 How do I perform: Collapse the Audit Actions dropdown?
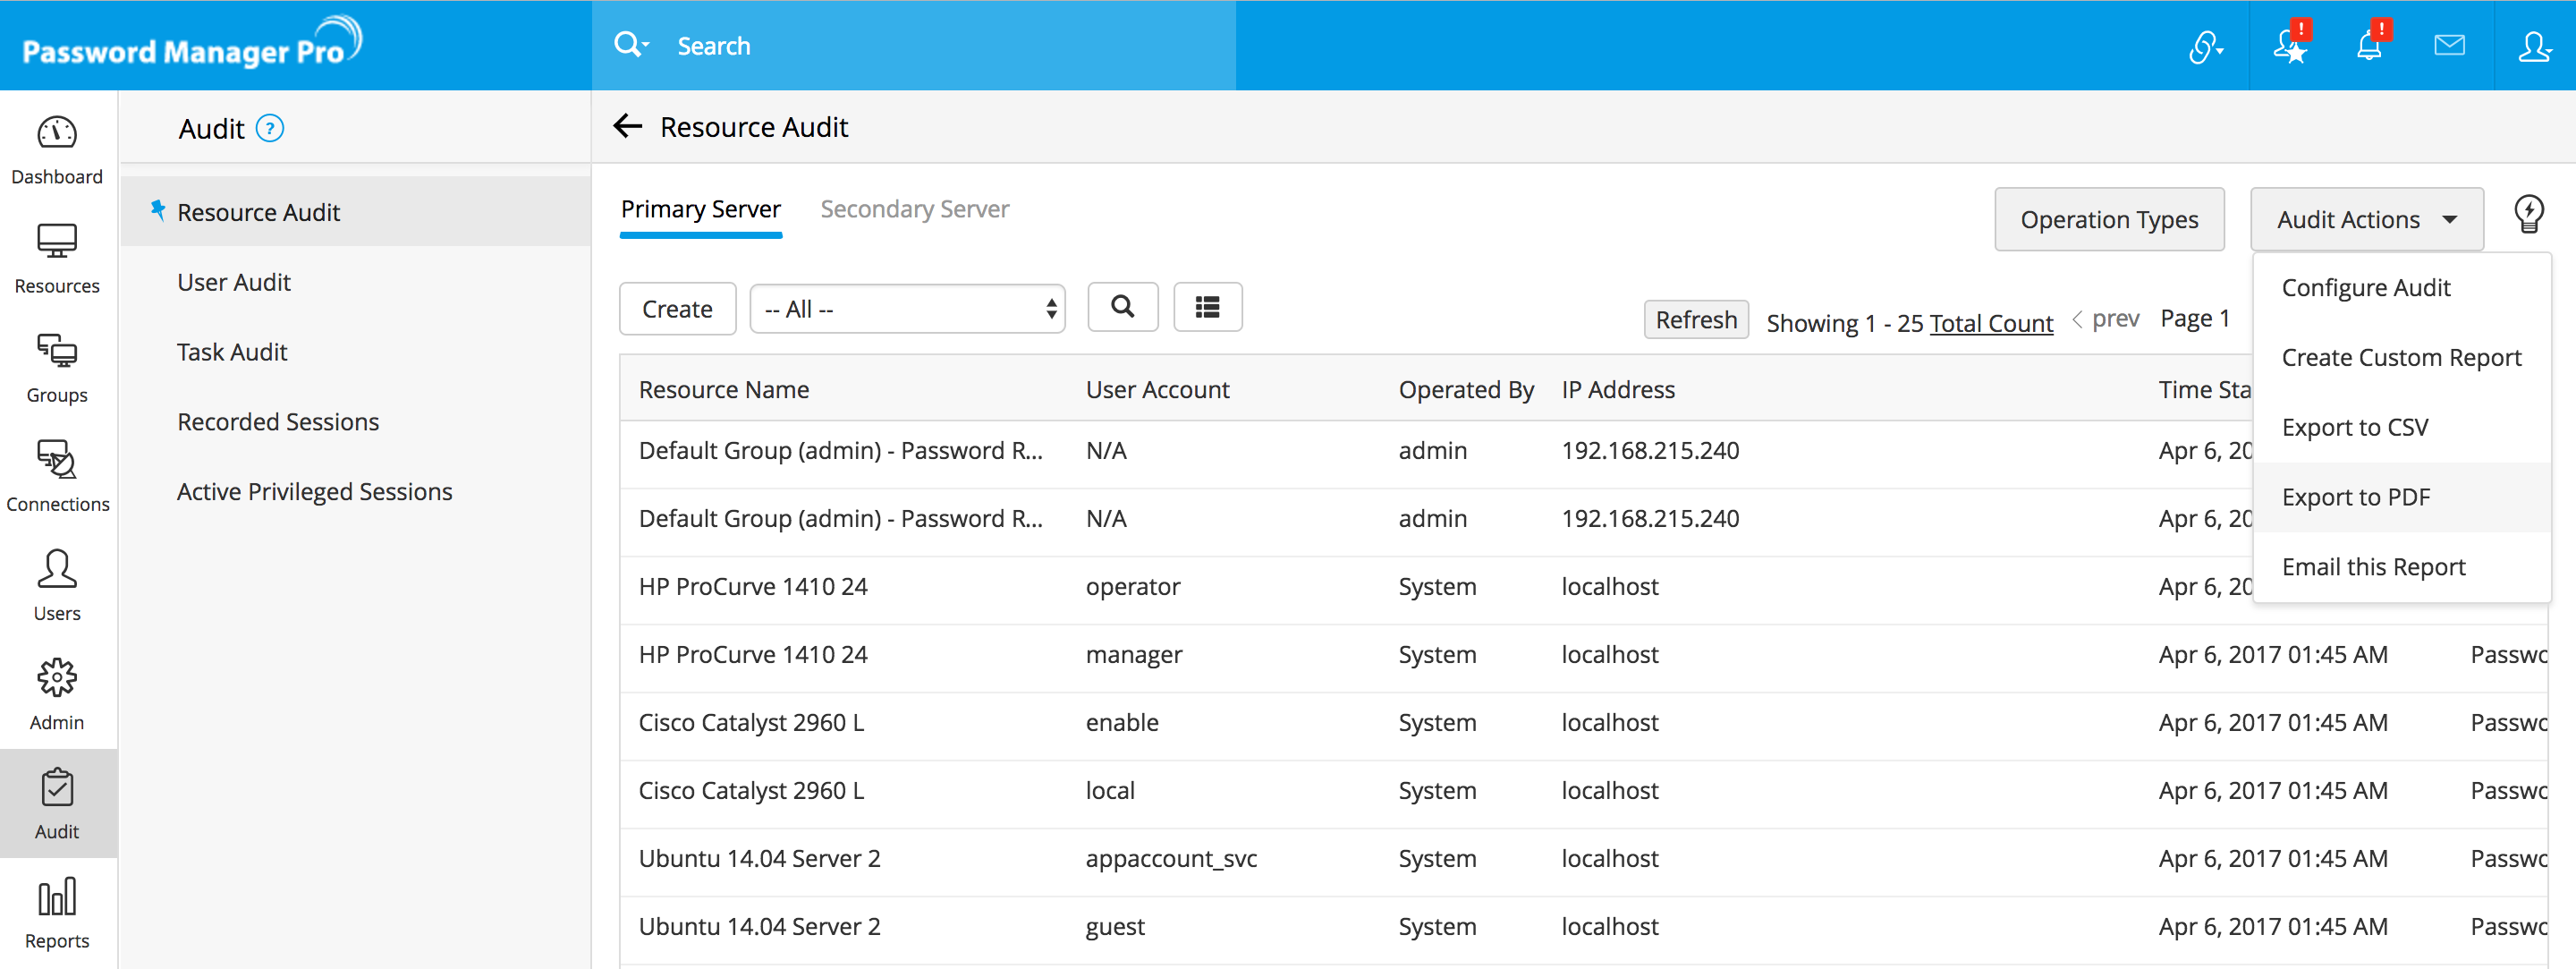pos(2365,219)
